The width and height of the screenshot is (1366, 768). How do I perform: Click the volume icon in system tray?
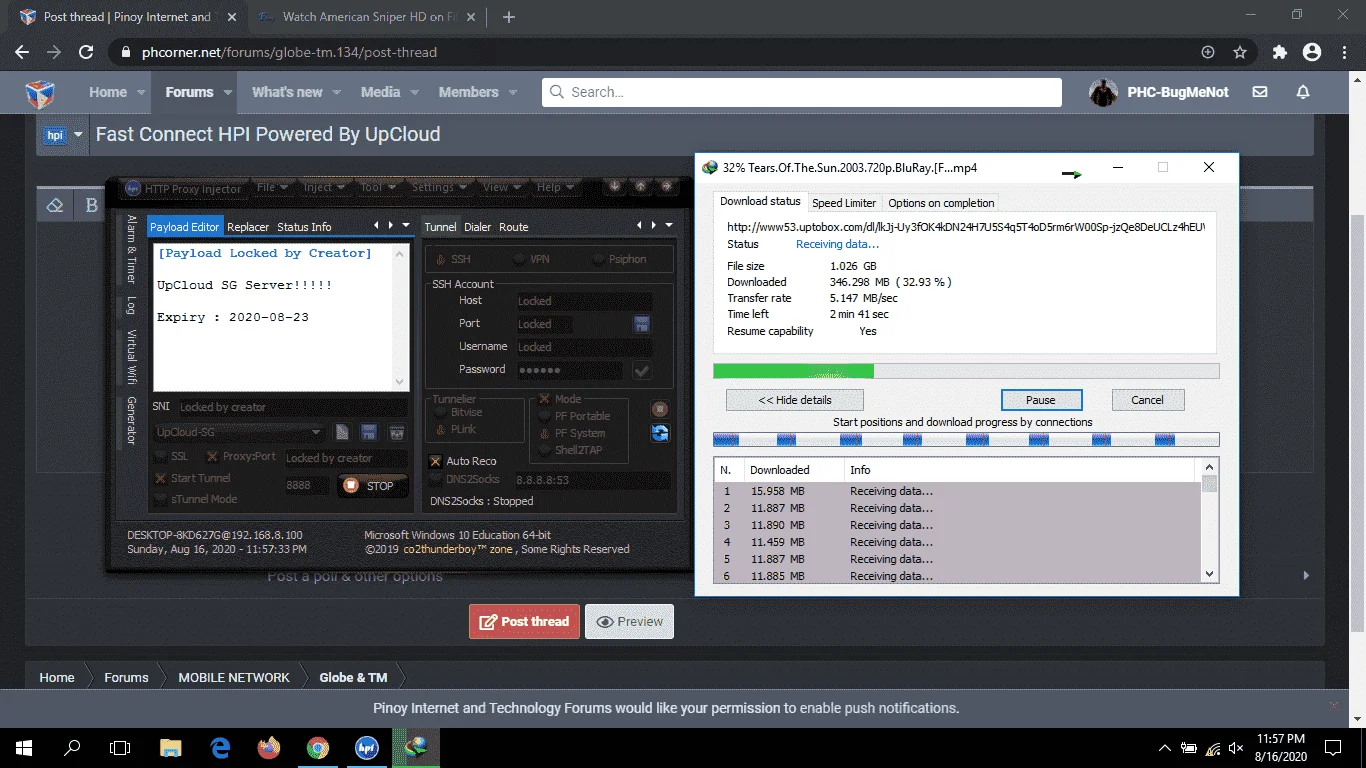pos(1236,748)
